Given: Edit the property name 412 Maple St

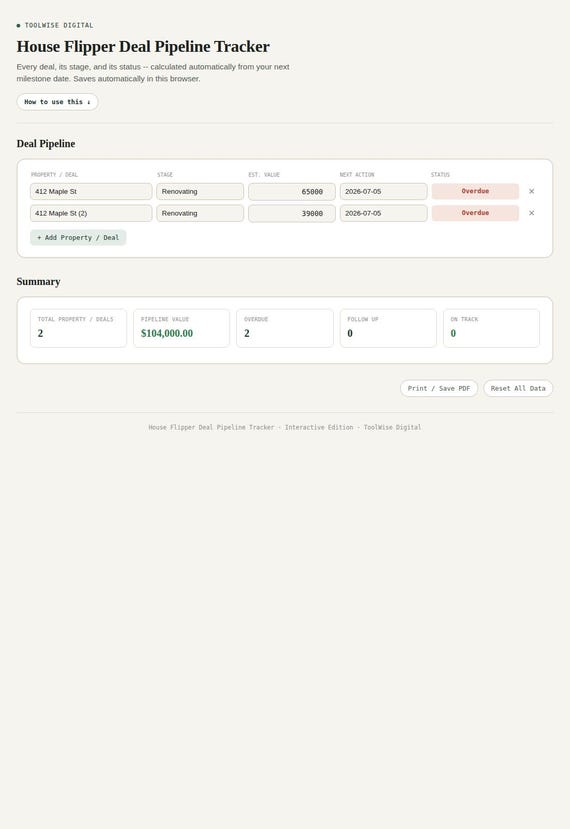Looking at the screenshot, I should [91, 191].
